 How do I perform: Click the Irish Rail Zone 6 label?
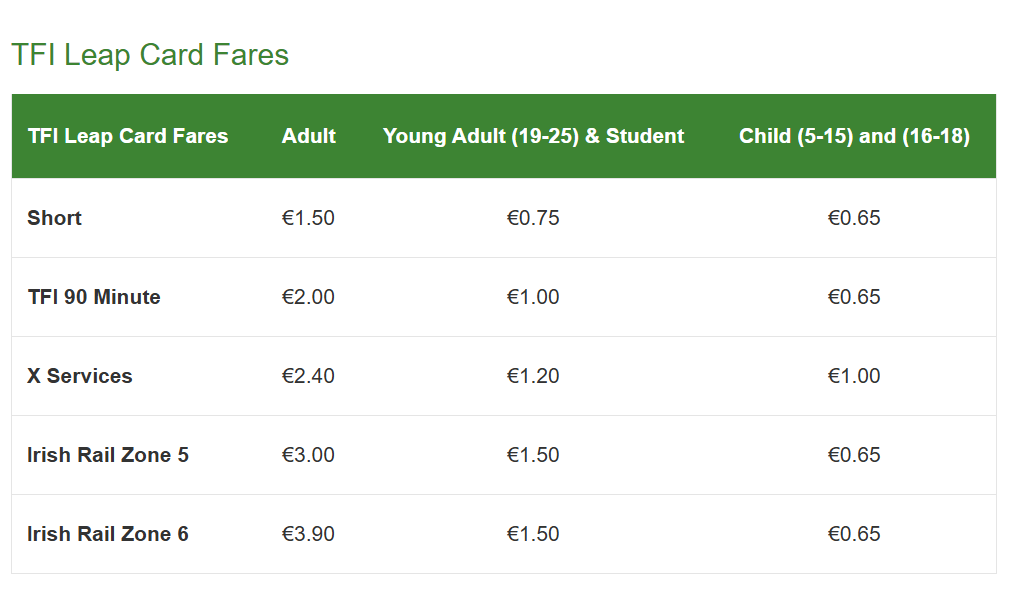[108, 534]
